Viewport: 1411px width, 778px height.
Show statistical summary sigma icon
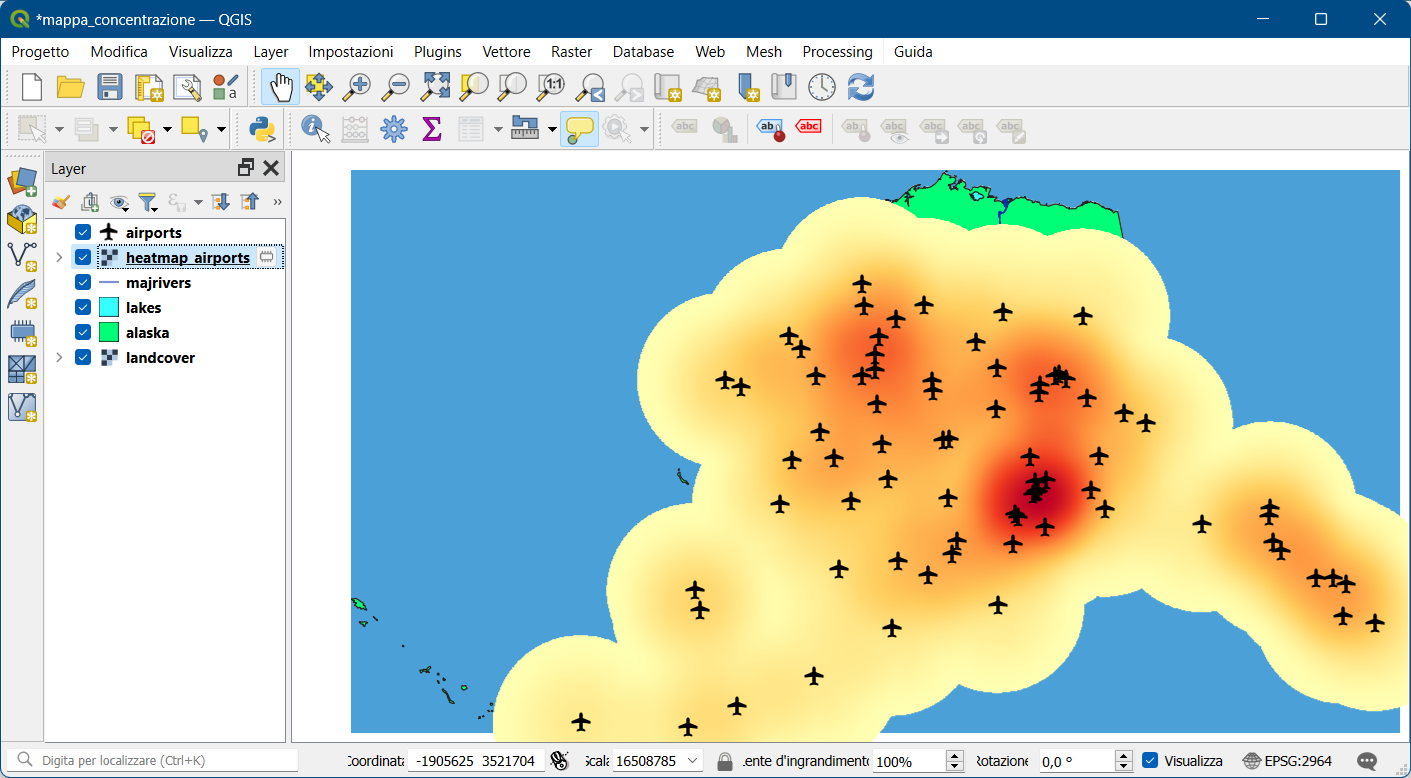tap(432, 128)
